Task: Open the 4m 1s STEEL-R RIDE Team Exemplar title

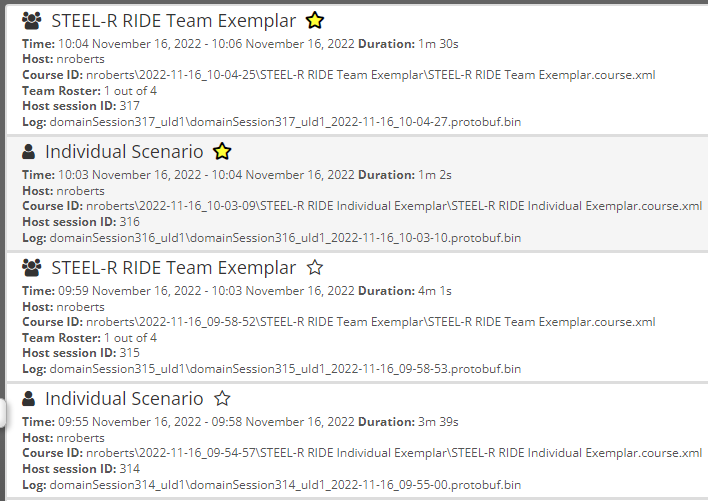Action: [174, 268]
